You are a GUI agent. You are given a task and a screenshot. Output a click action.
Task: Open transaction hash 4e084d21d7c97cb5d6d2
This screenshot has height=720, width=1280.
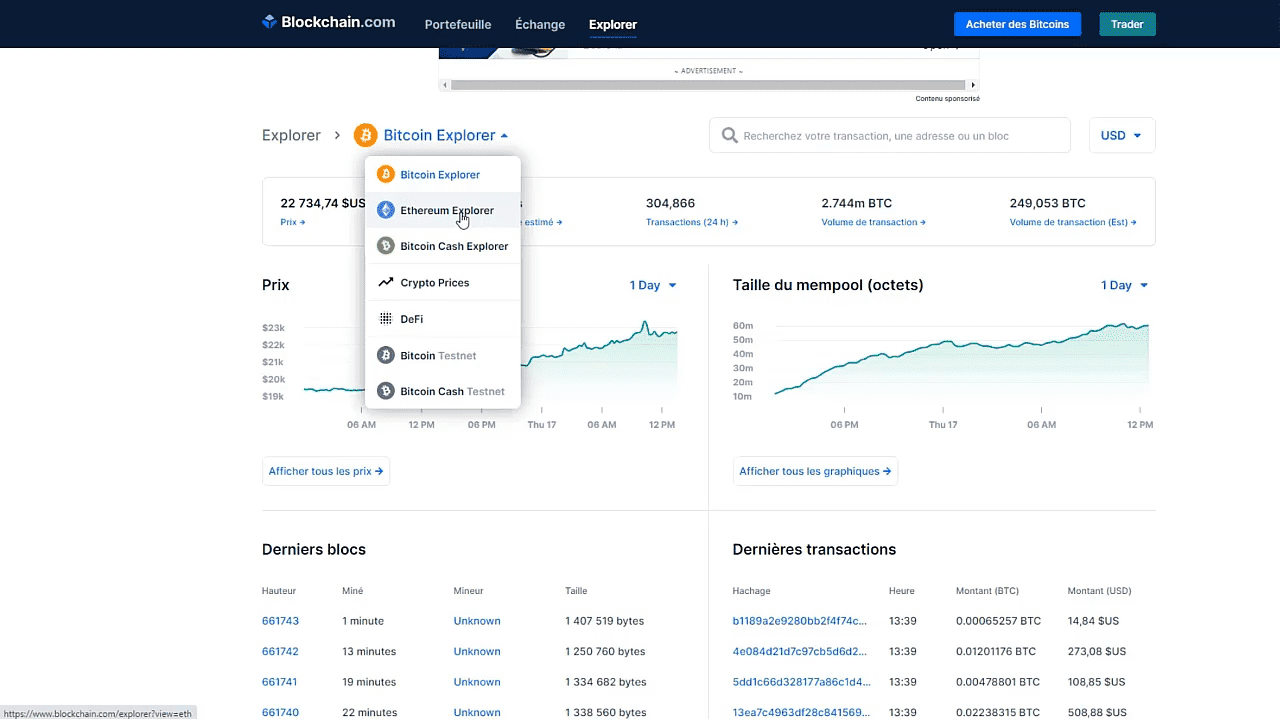click(800, 651)
